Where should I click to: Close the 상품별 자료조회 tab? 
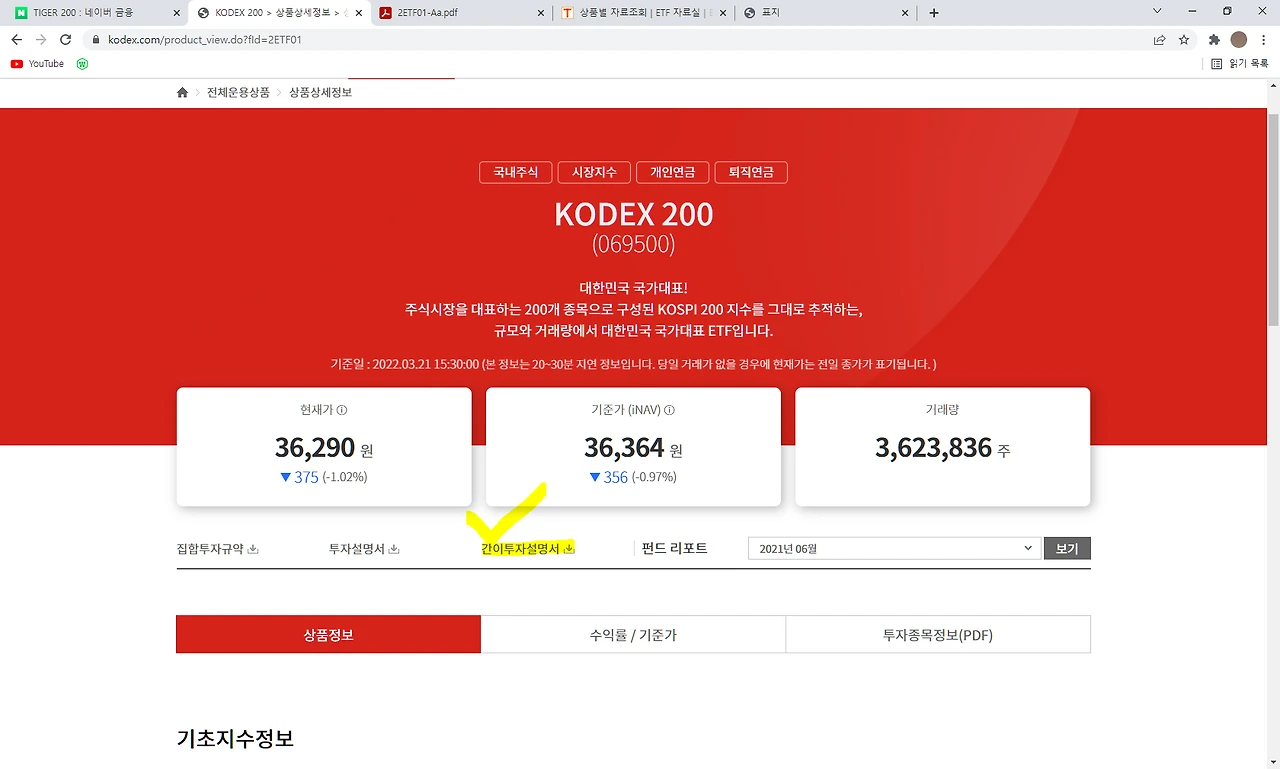click(x=723, y=13)
